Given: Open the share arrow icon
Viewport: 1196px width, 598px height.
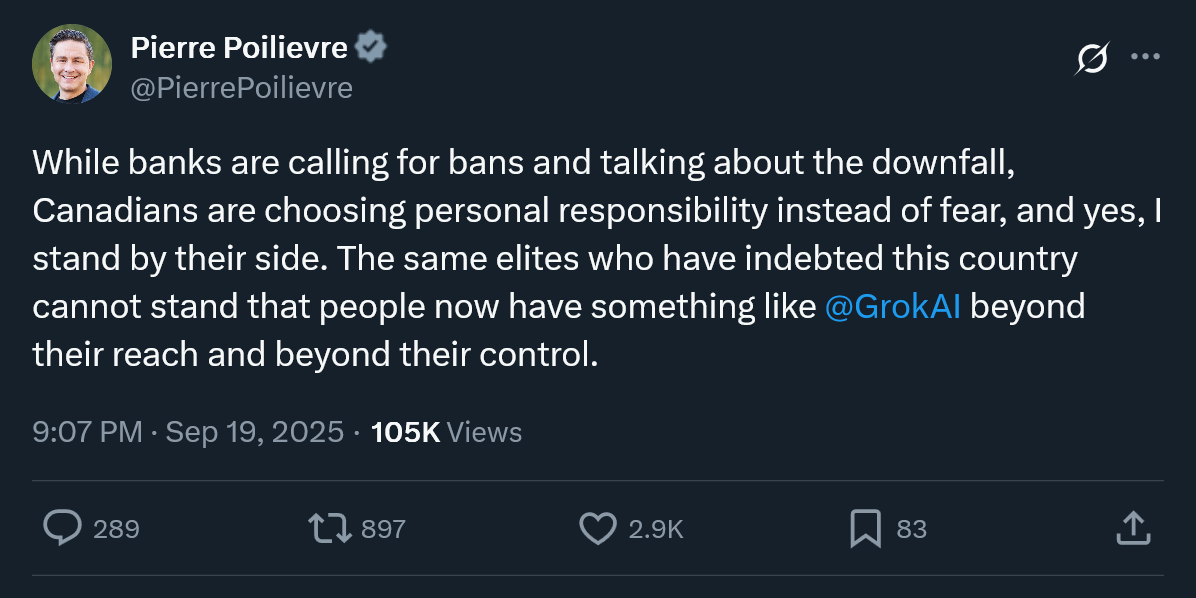Looking at the screenshot, I should (x=1132, y=528).
